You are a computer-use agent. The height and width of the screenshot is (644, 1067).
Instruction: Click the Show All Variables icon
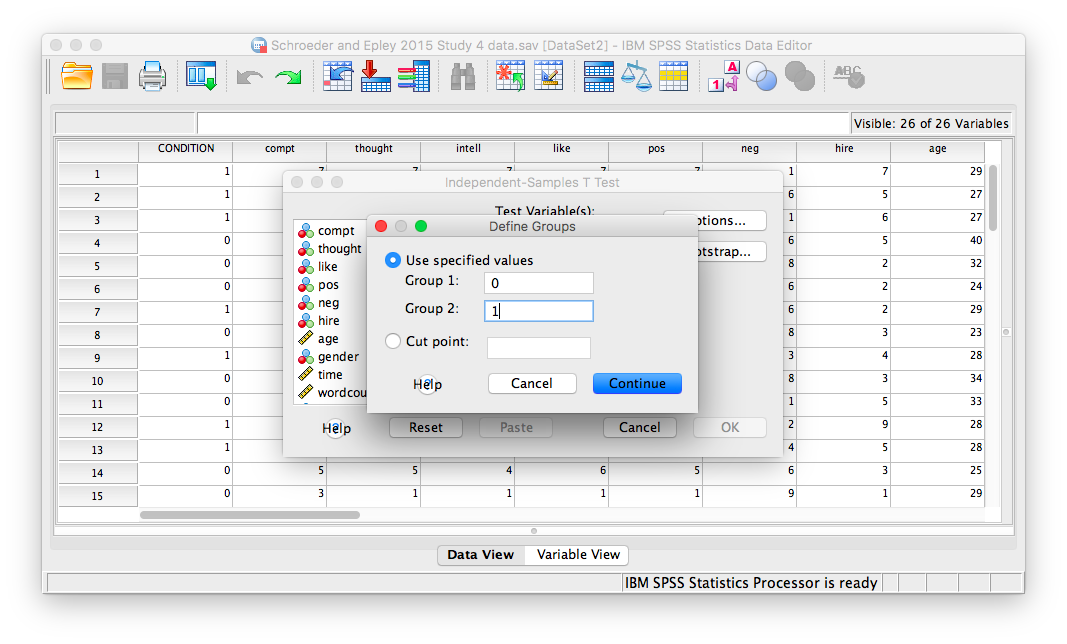800,76
